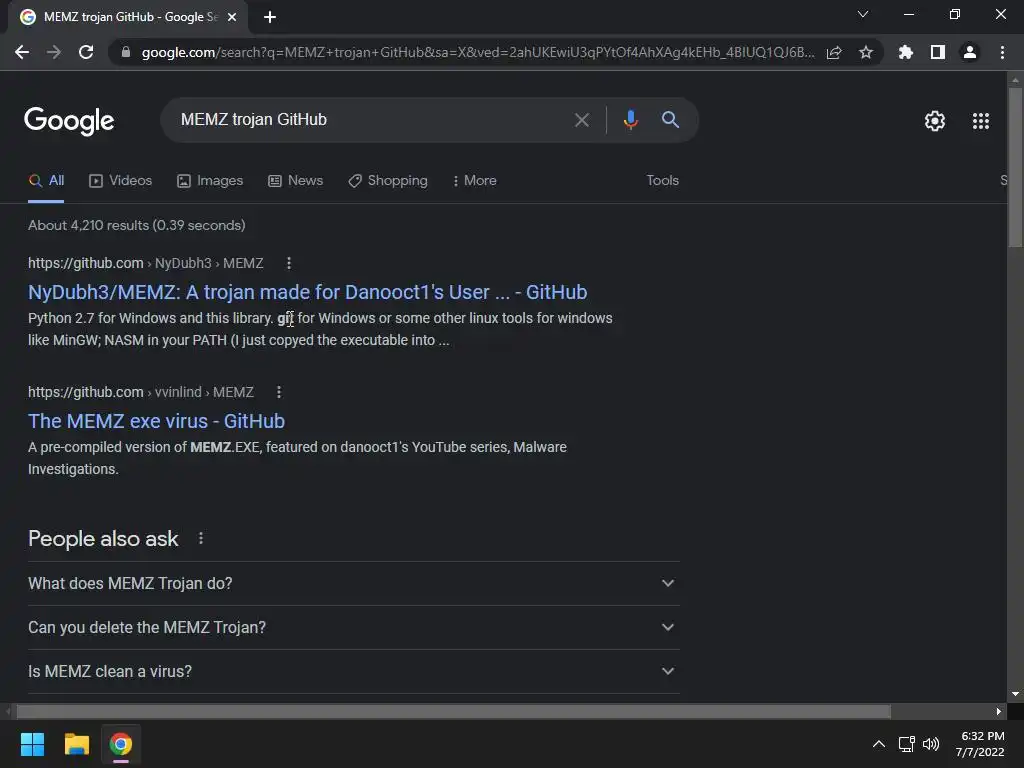Image resolution: width=1024 pixels, height=768 pixels.
Task: Open the Windows Start menu
Action: tap(32, 744)
